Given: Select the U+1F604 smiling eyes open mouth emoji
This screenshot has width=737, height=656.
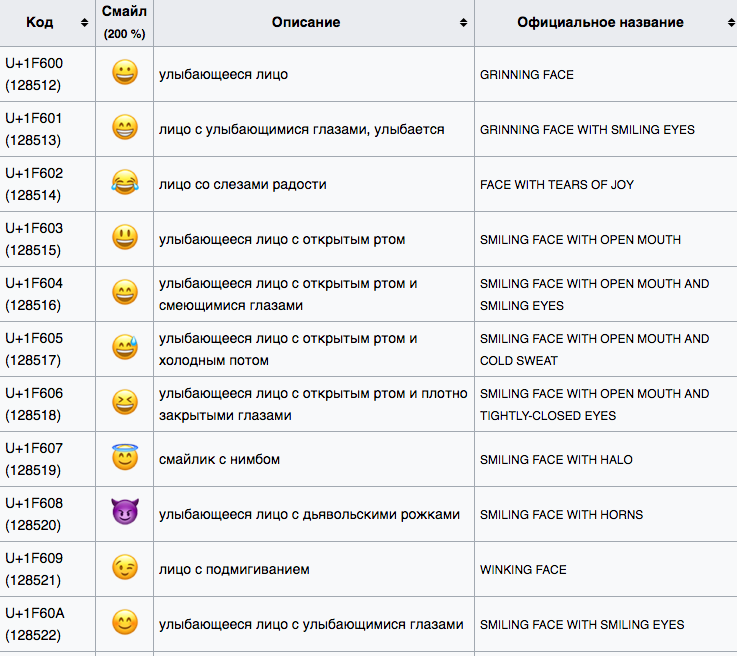Looking at the screenshot, I should (x=125, y=292).
